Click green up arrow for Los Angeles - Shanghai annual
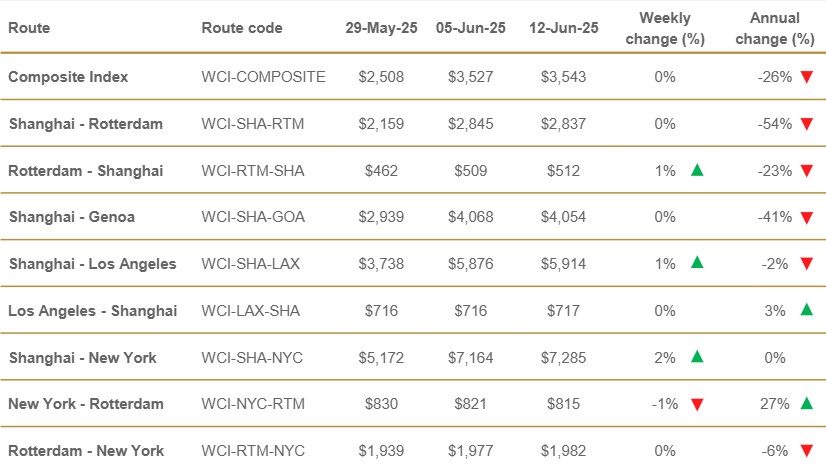The height and width of the screenshot is (471, 826). point(806,310)
